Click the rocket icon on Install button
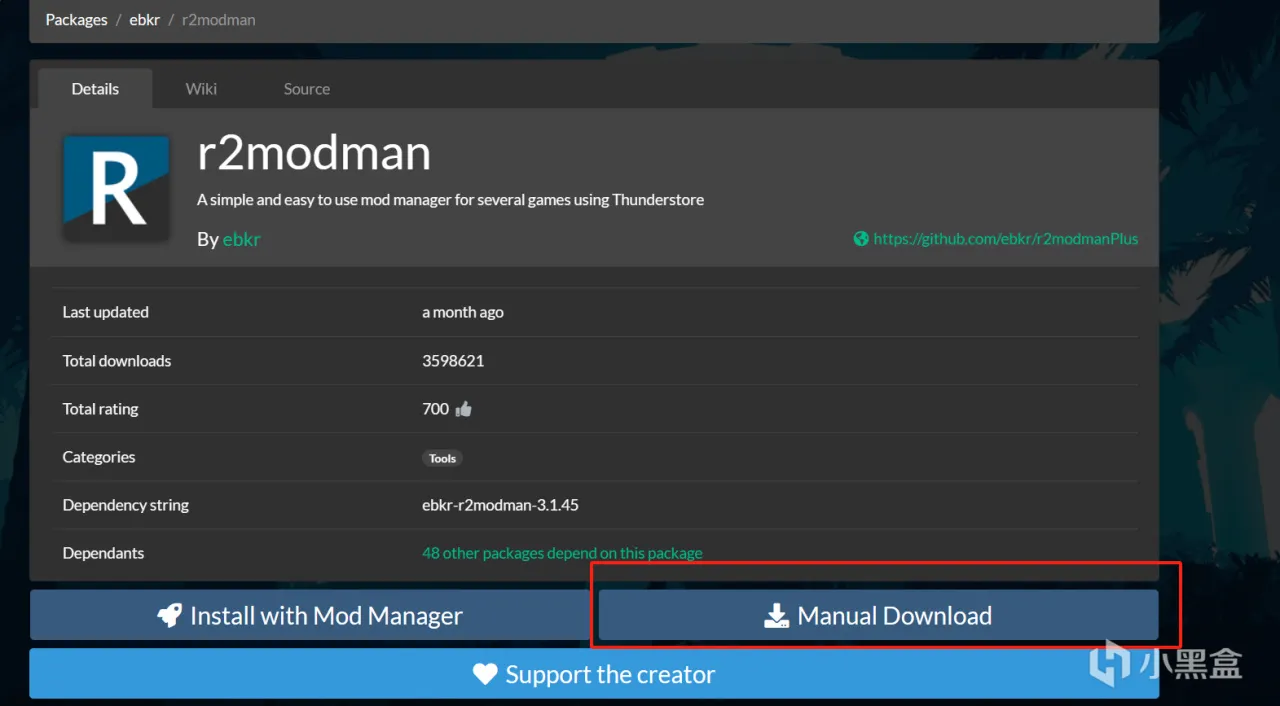 coord(170,616)
